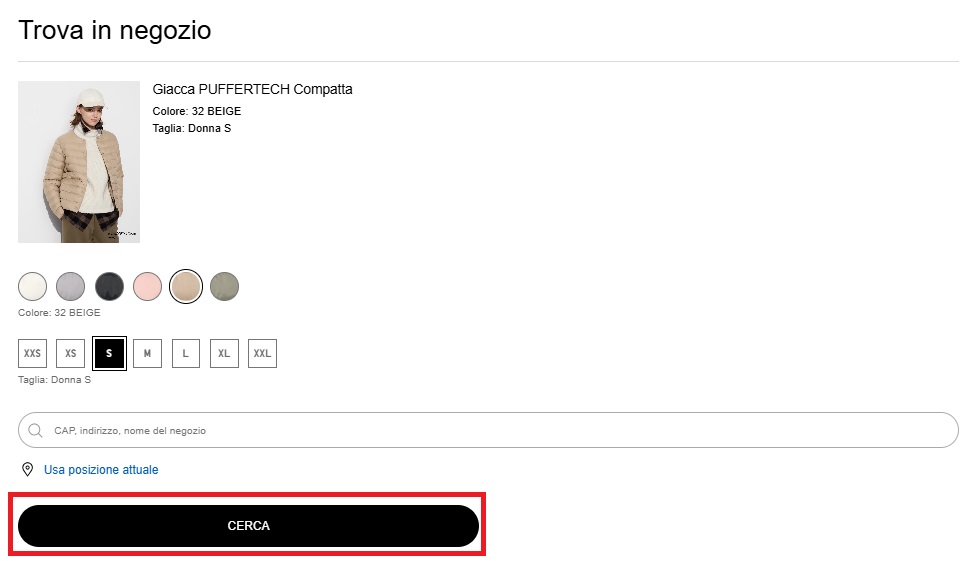This screenshot has height=561, width=975.
Task: Choose the light gray color swatch
Action: [x=71, y=287]
